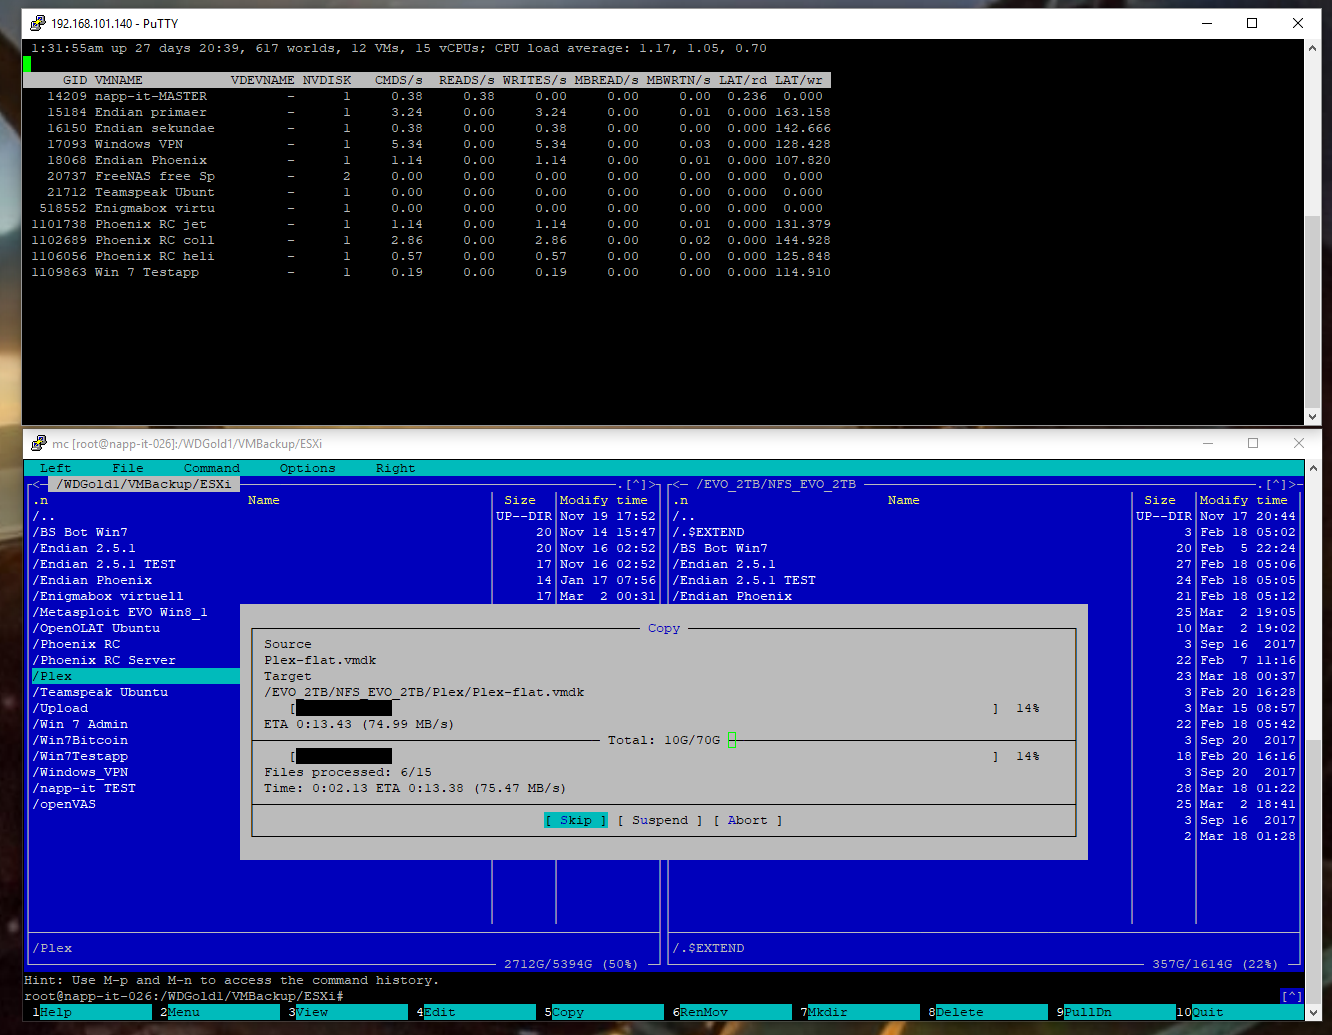Screen dimensions: 1332x1035
Task: Open the right panel's [^] history dropdown
Action: pyautogui.click(x=1275, y=484)
